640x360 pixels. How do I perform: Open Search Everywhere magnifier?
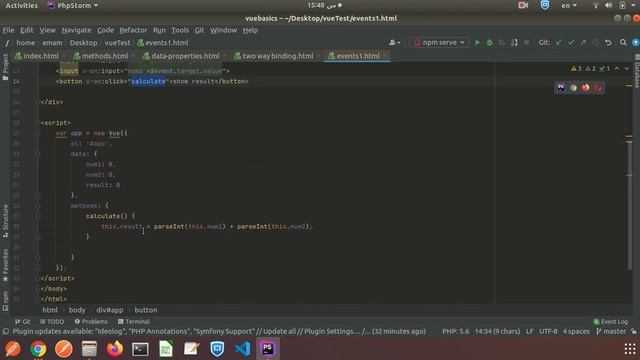tap(623, 42)
